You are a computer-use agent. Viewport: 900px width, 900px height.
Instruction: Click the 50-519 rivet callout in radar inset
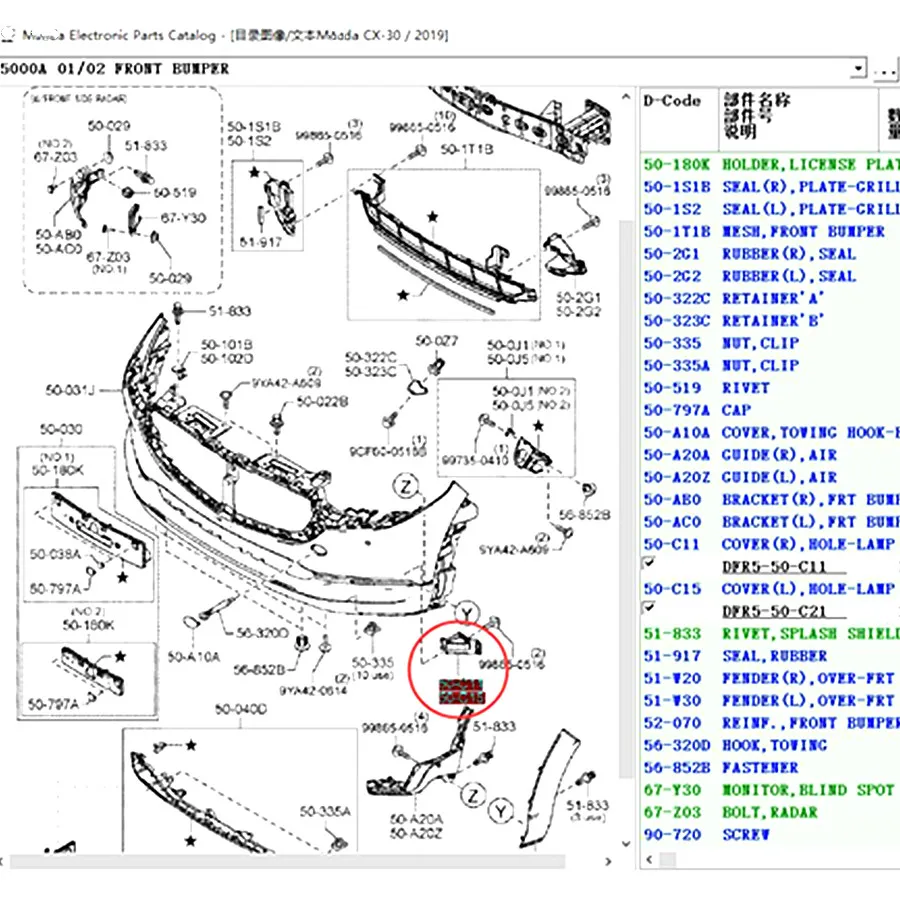point(175,193)
